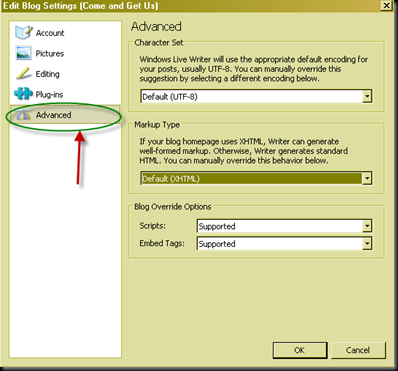
Task: Open the Scripts Supported dropdown
Action: [x=284, y=226]
